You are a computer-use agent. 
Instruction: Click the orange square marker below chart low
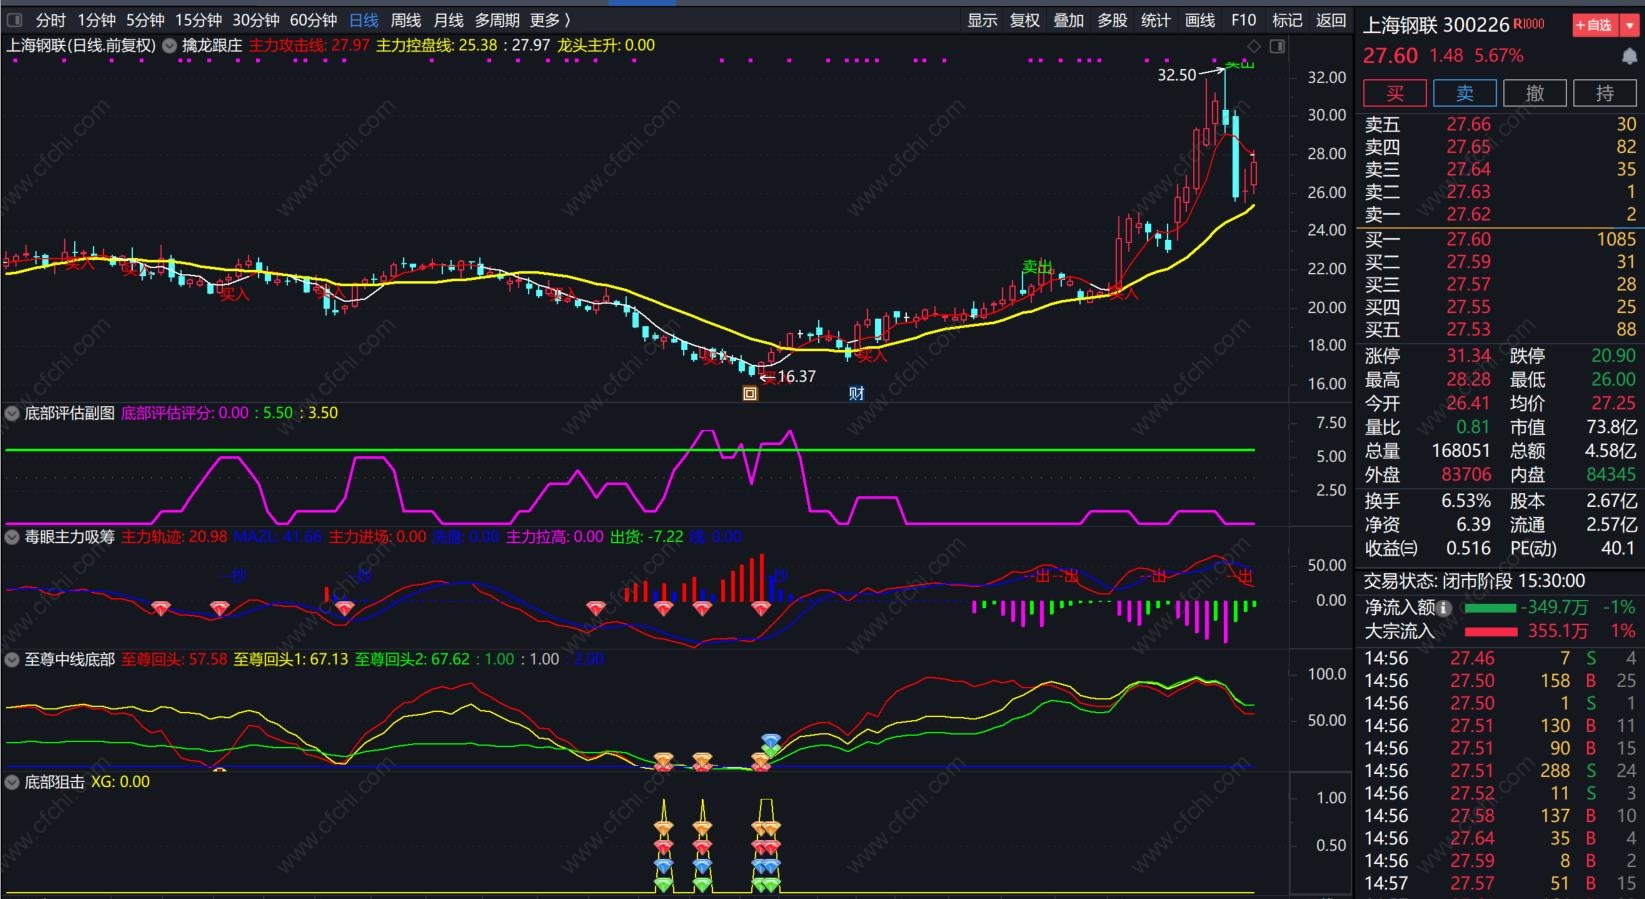pos(750,393)
